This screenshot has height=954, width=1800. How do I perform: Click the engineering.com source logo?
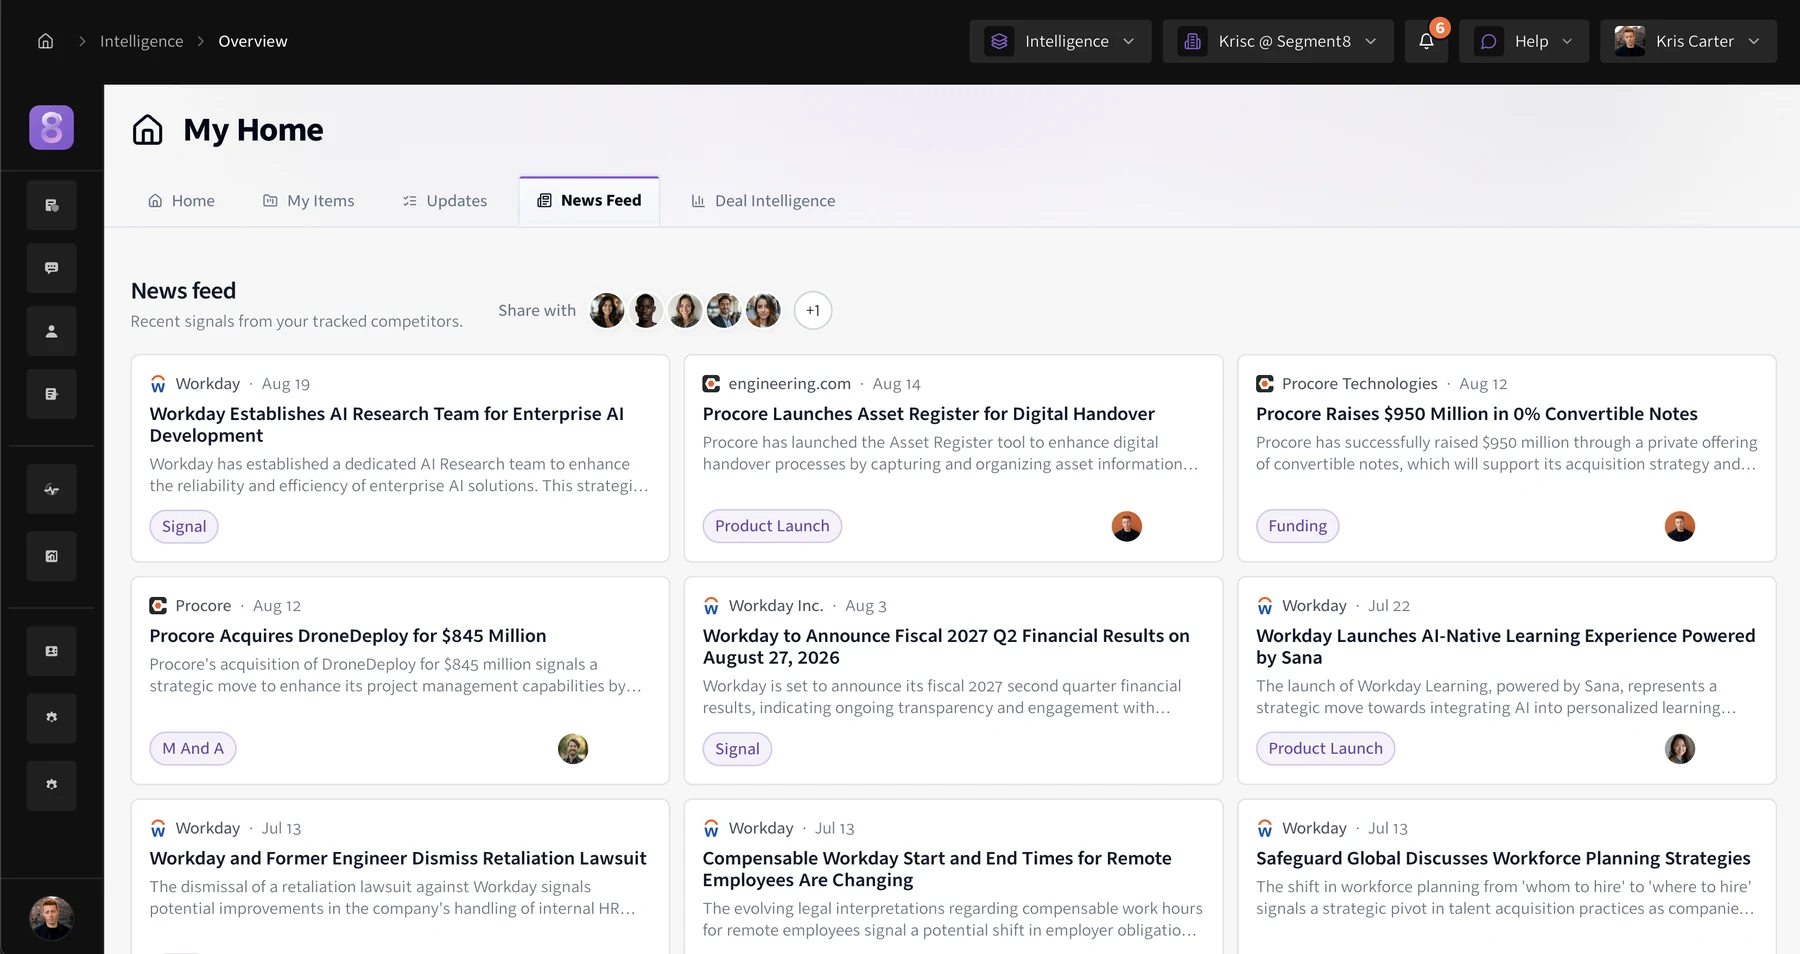coord(711,384)
